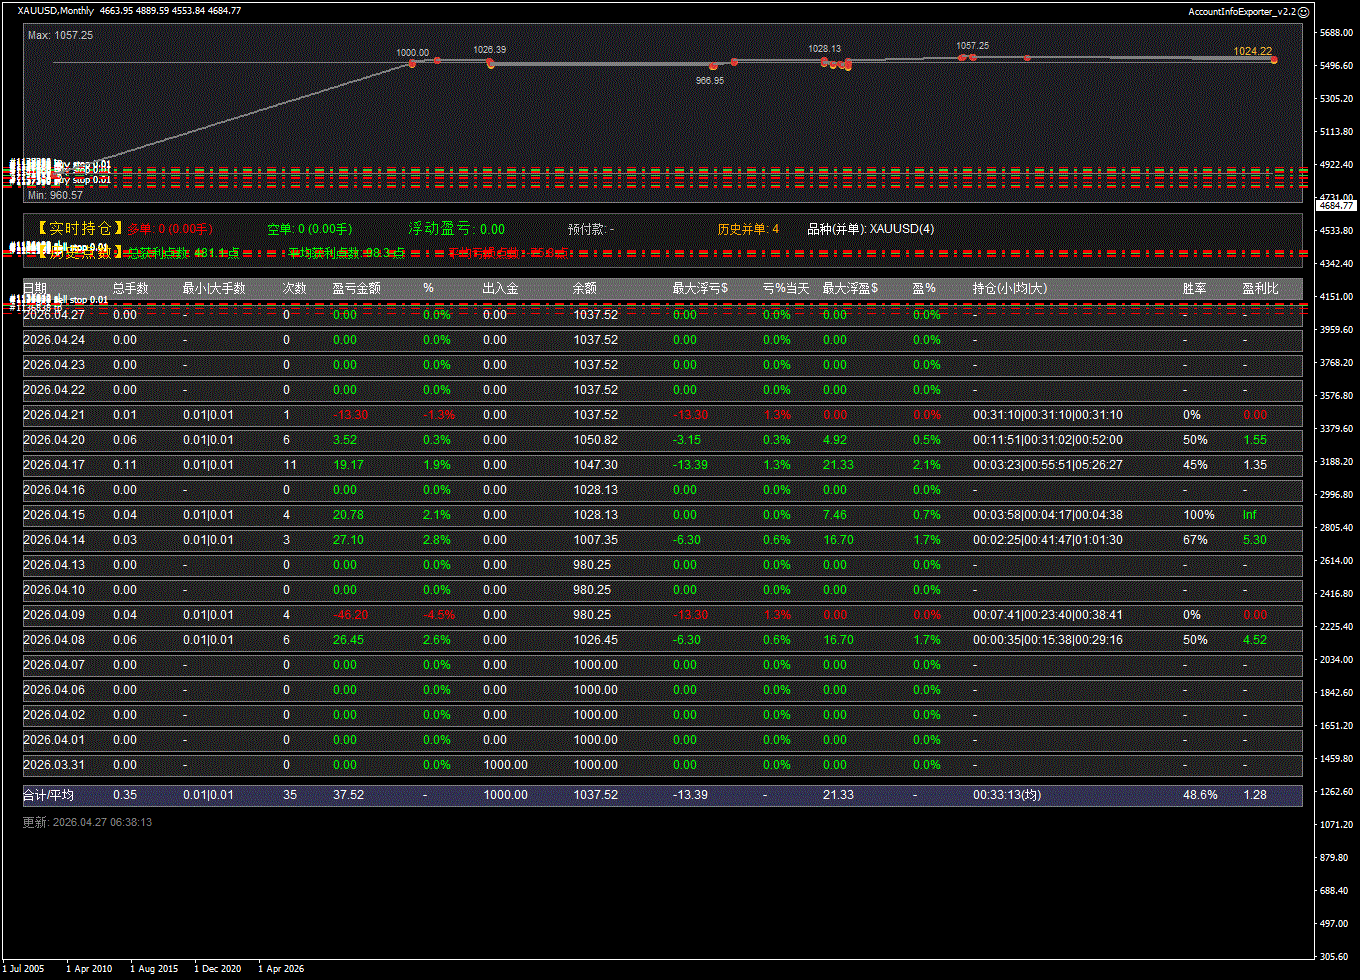Click the 更新 timestamp below the table

[87, 822]
